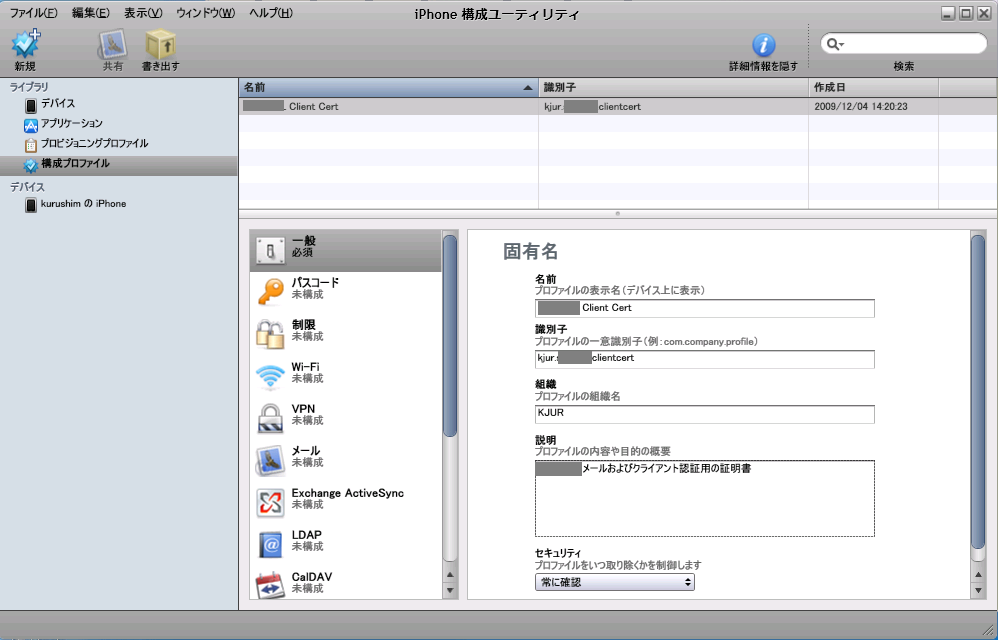Click the pane splitter handle dot
998x640 pixels.
click(x=617, y=214)
